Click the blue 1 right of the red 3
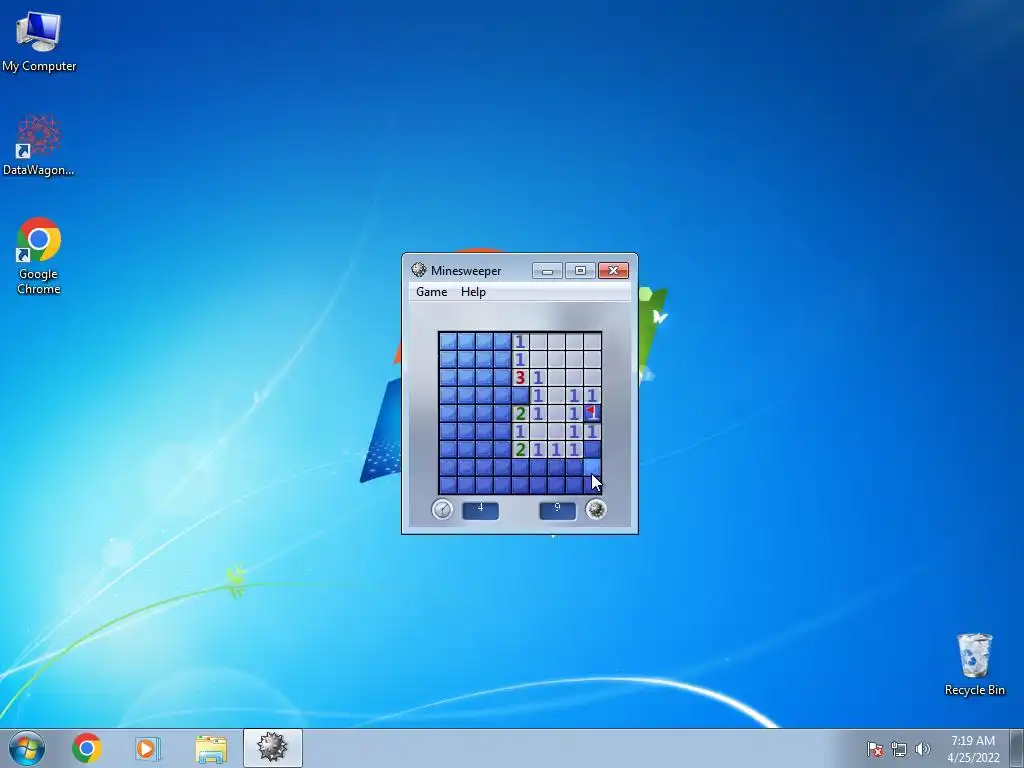The width and height of the screenshot is (1024, 768). 538,377
